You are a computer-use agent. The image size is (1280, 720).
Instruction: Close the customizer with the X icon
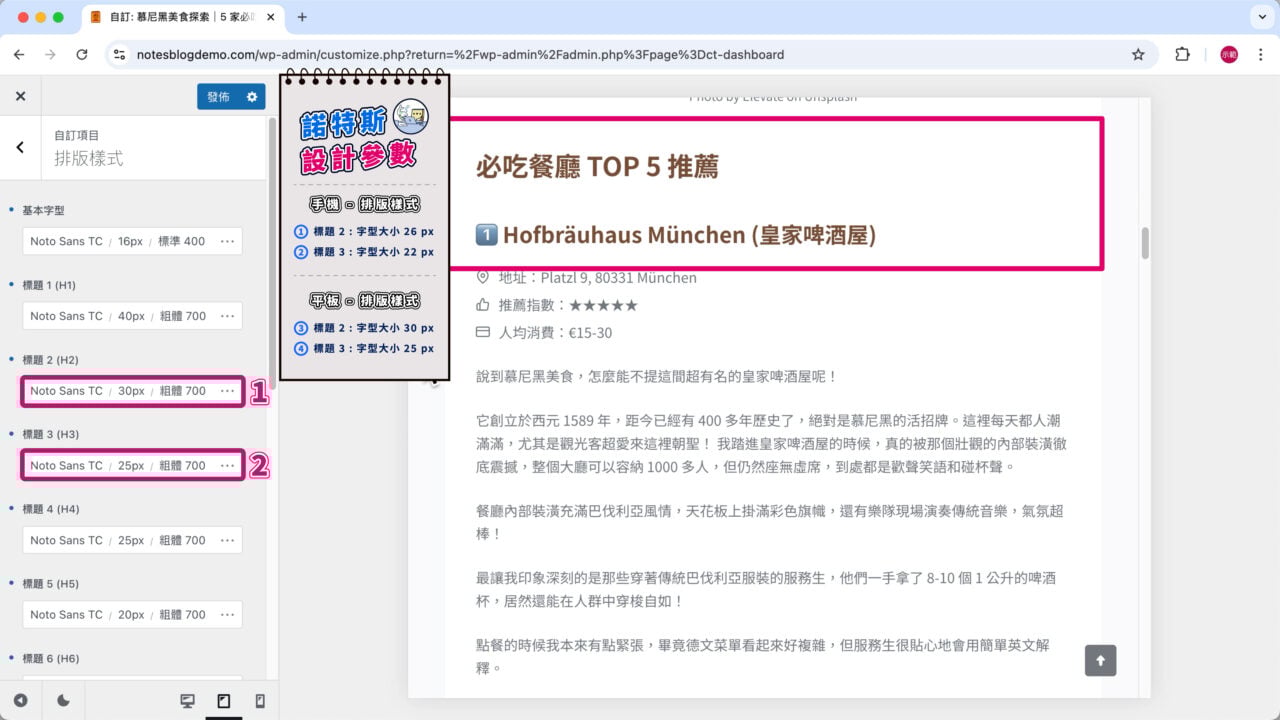click(20, 96)
